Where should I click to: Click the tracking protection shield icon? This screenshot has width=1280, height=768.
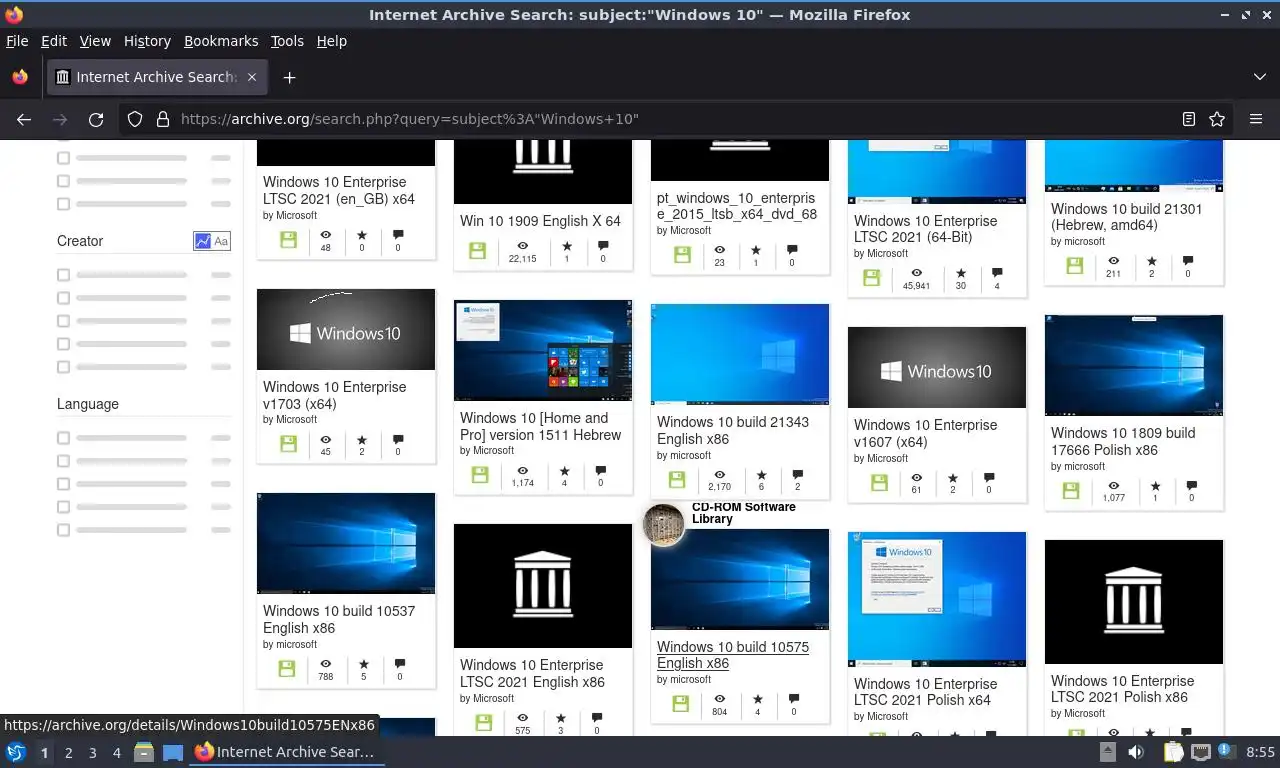[x=135, y=119]
